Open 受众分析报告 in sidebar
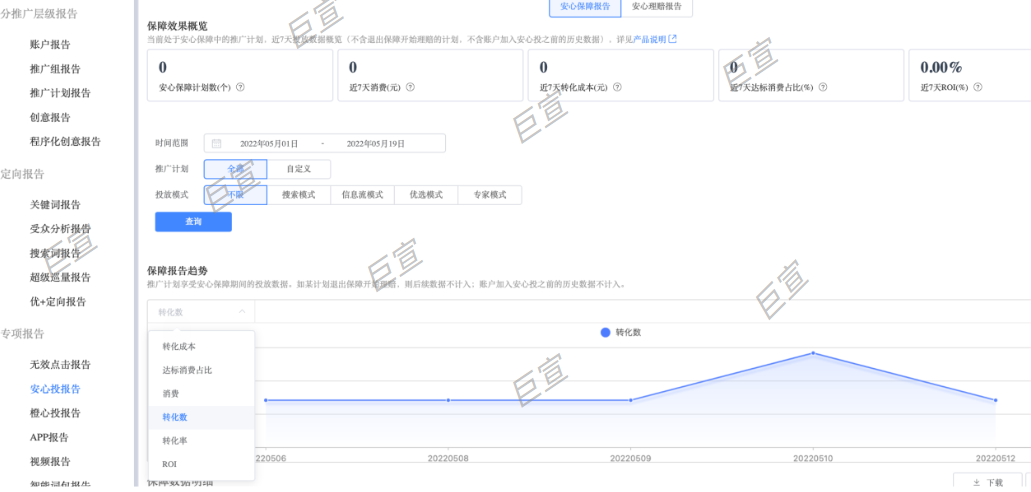 [60, 229]
